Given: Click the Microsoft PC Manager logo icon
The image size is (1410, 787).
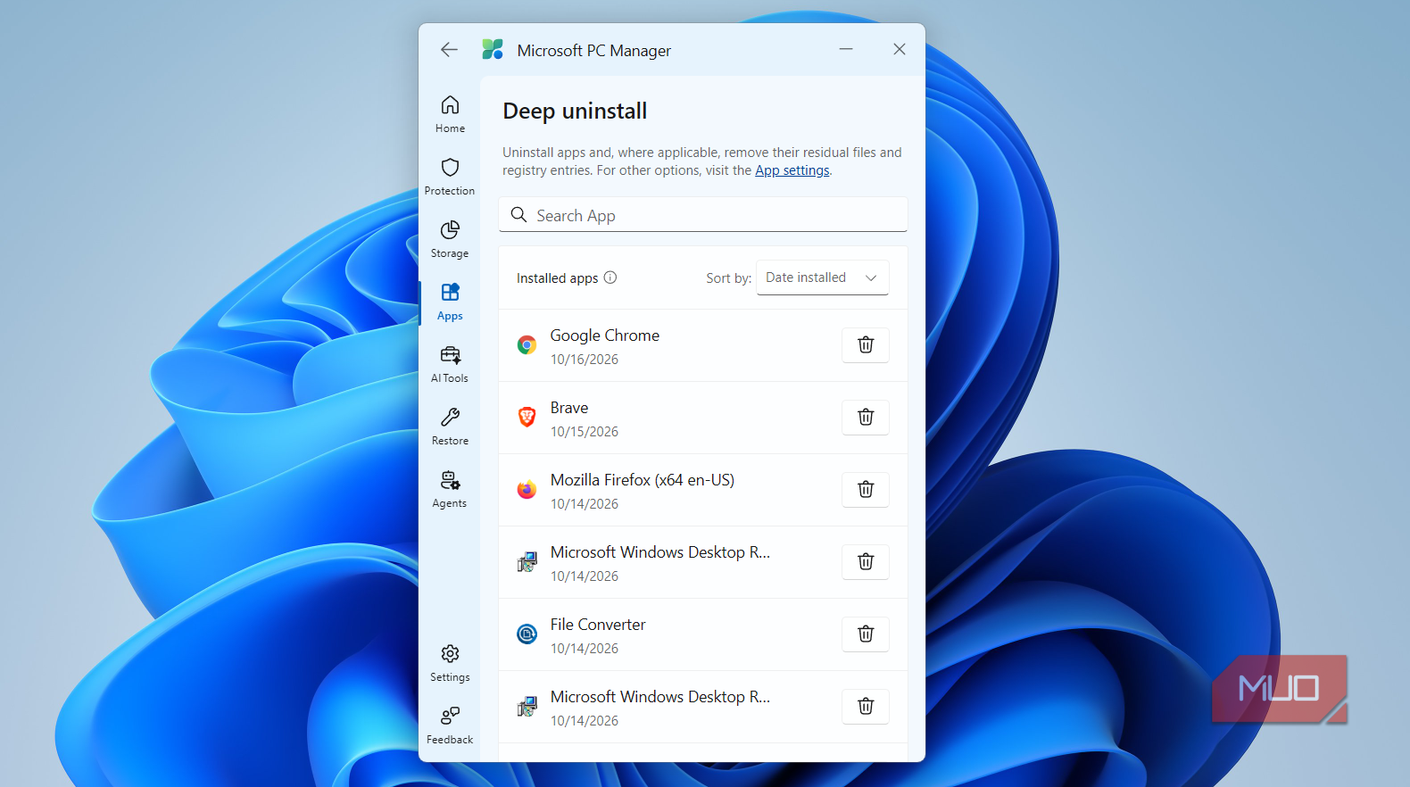Looking at the screenshot, I should [x=492, y=50].
